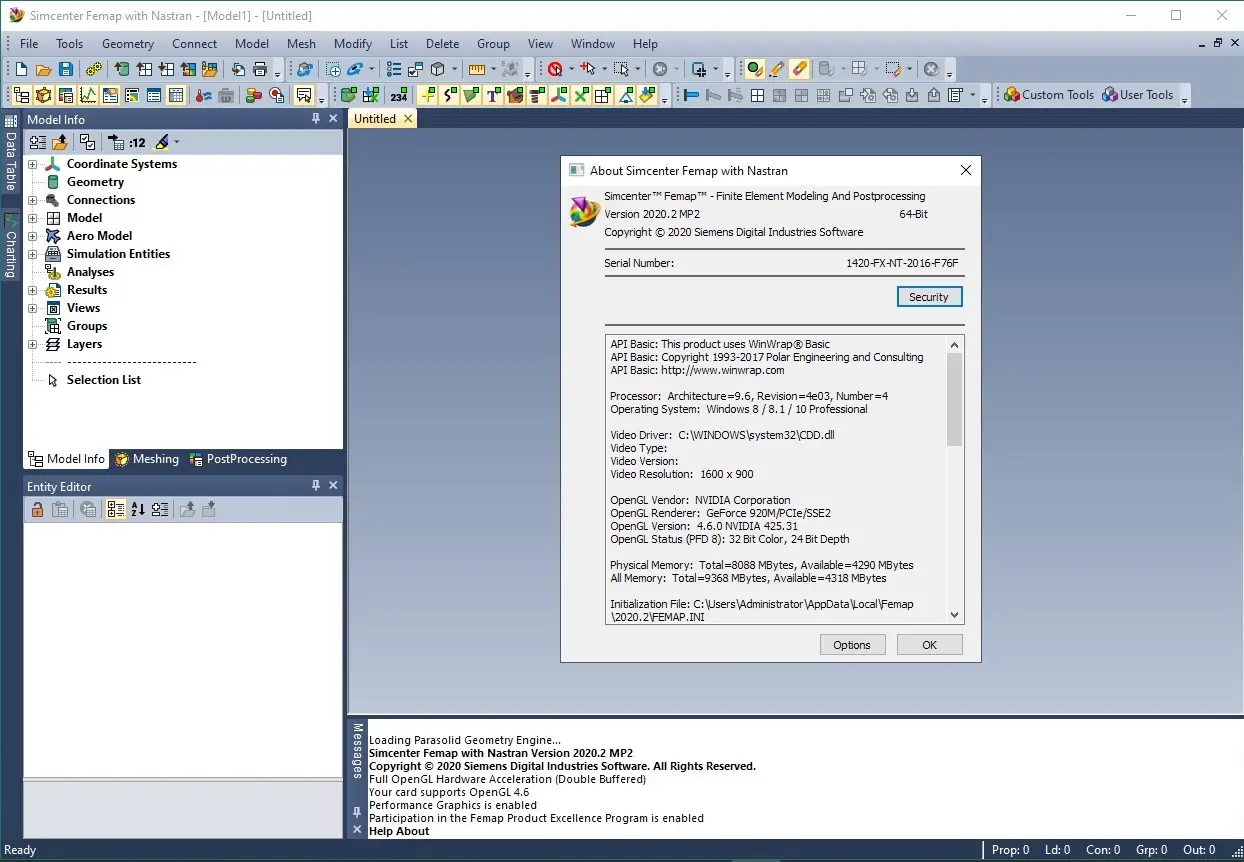1244x862 pixels.
Task: Click the yellow pencil highlight icon
Action: pos(777,69)
